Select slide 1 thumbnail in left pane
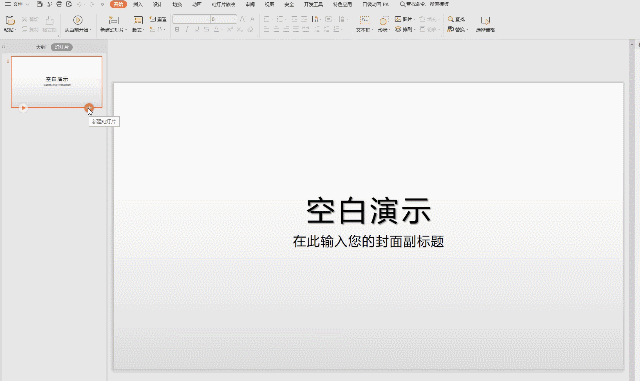The image size is (640, 381). pyautogui.click(x=57, y=82)
